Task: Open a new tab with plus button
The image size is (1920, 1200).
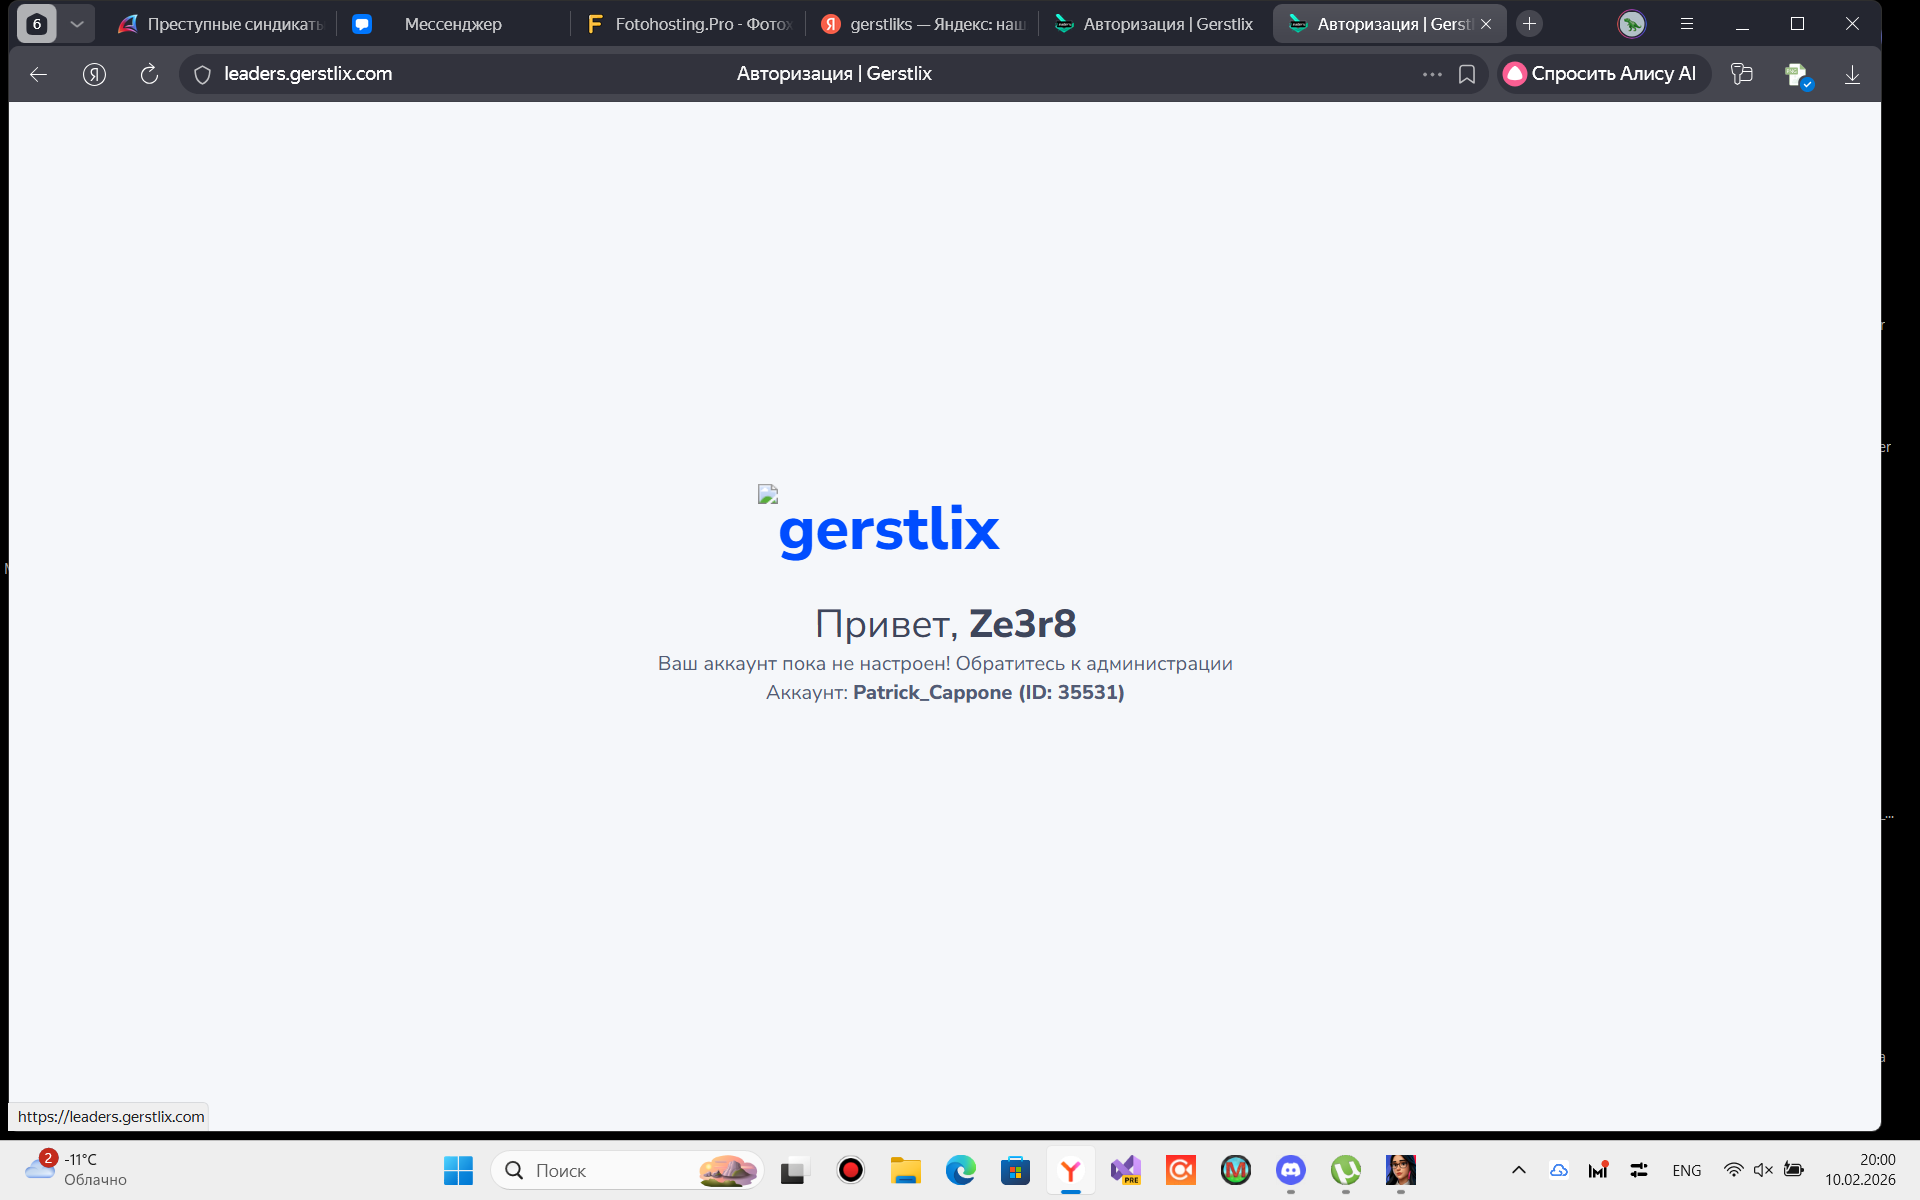Action: point(1529,24)
